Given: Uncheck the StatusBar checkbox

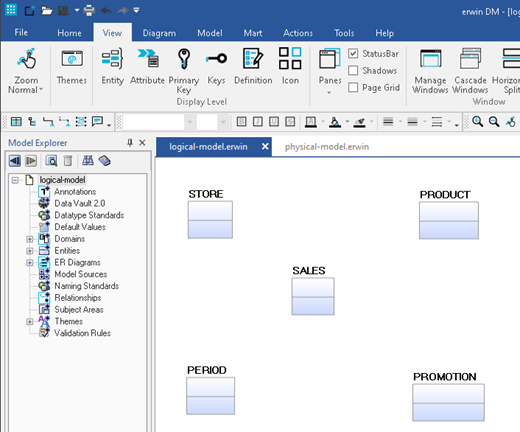Looking at the screenshot, I should click(x=353, y=53).
